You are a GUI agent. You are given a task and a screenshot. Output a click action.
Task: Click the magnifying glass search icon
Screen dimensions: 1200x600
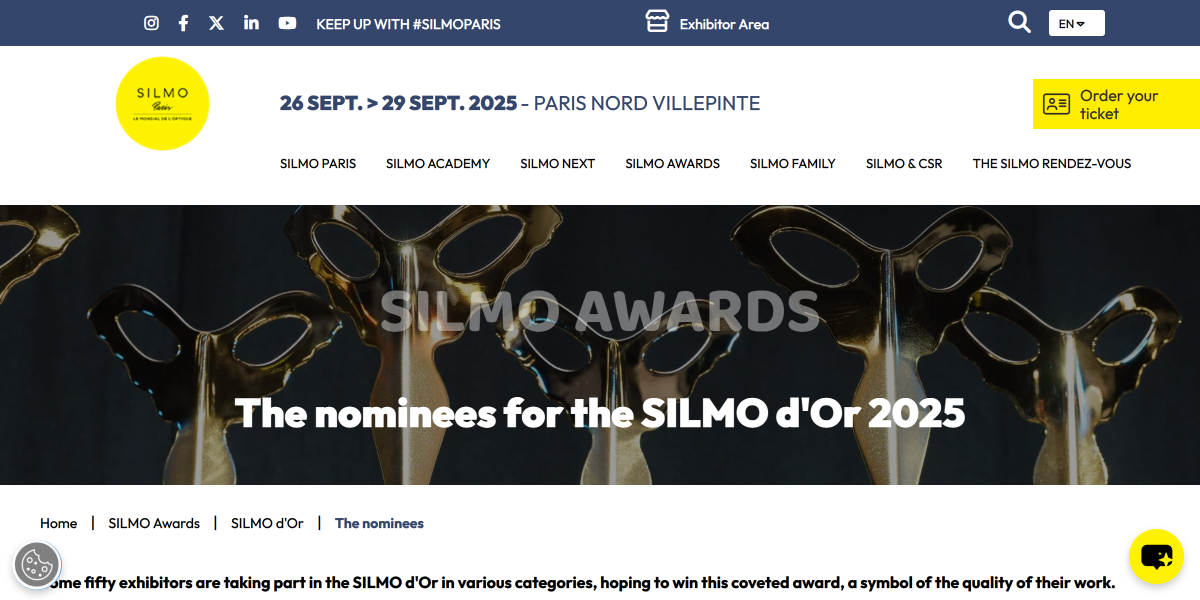tap(1019, 22)
